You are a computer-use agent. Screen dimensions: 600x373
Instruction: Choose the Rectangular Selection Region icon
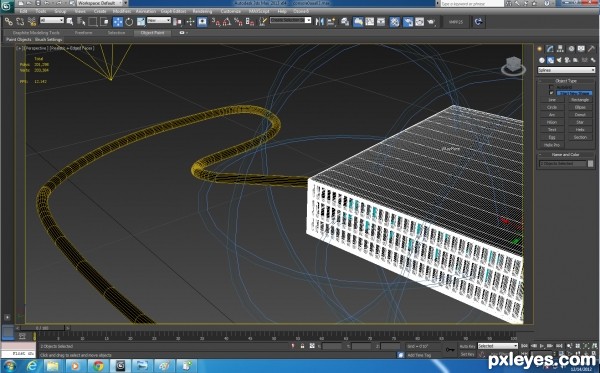click(93, 22)
